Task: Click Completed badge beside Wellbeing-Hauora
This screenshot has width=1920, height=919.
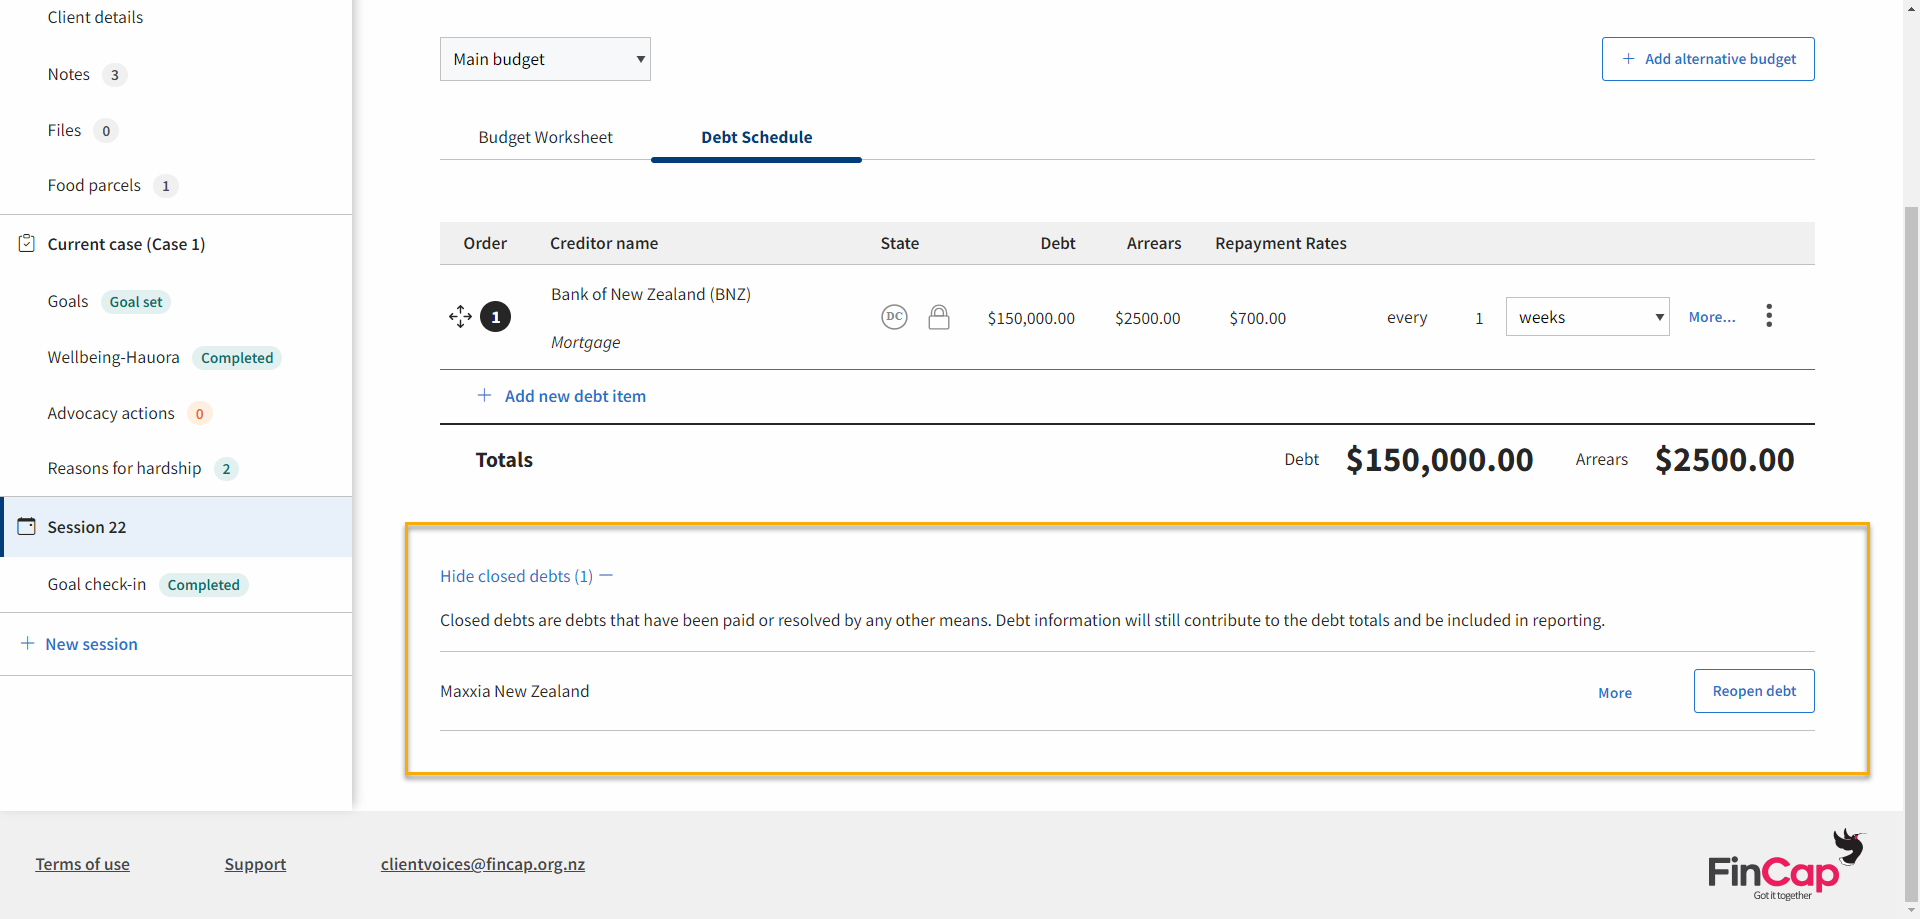Action: click(237, 358)
